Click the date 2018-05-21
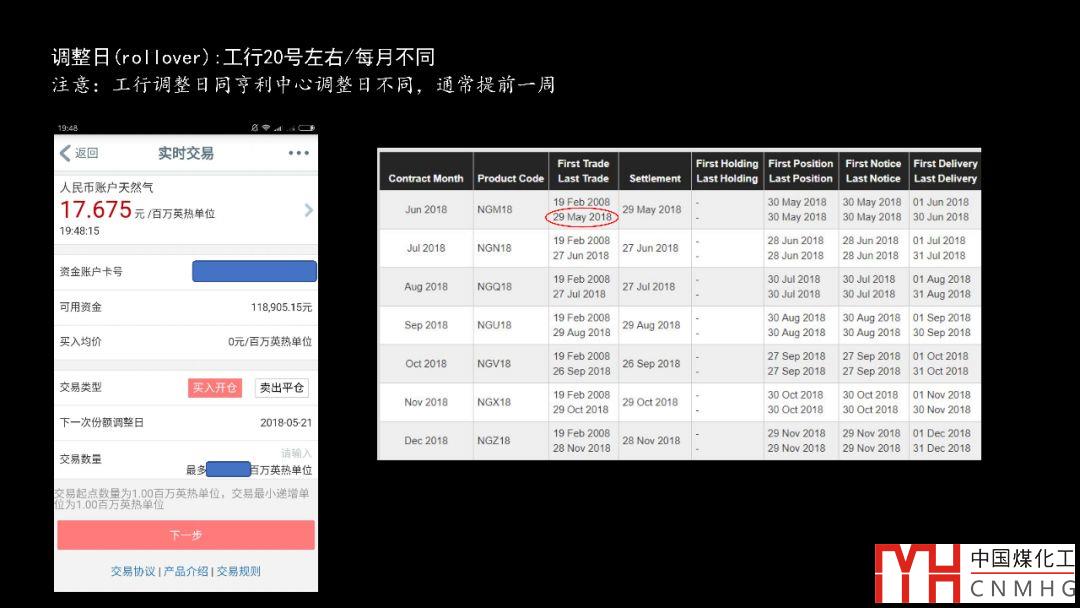The image size is (1080, 608). 286,423
